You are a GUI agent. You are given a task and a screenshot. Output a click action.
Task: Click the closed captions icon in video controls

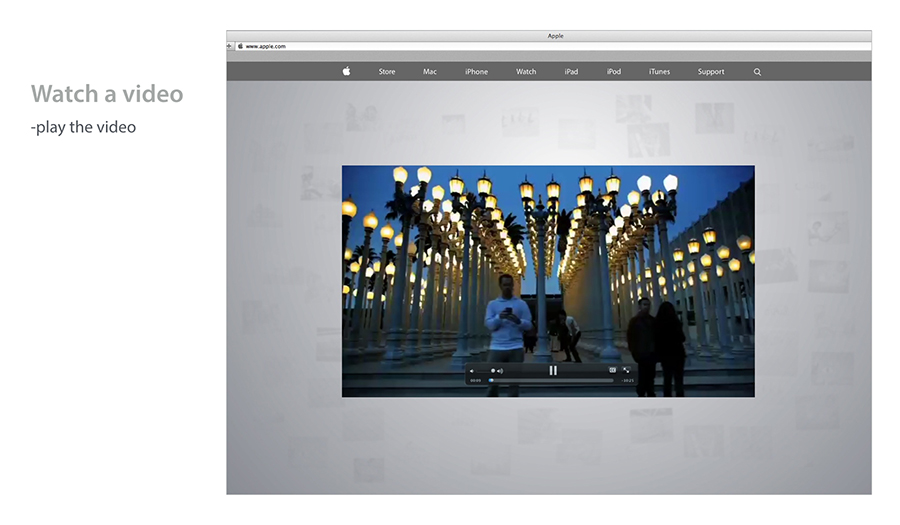pos(612,370)
